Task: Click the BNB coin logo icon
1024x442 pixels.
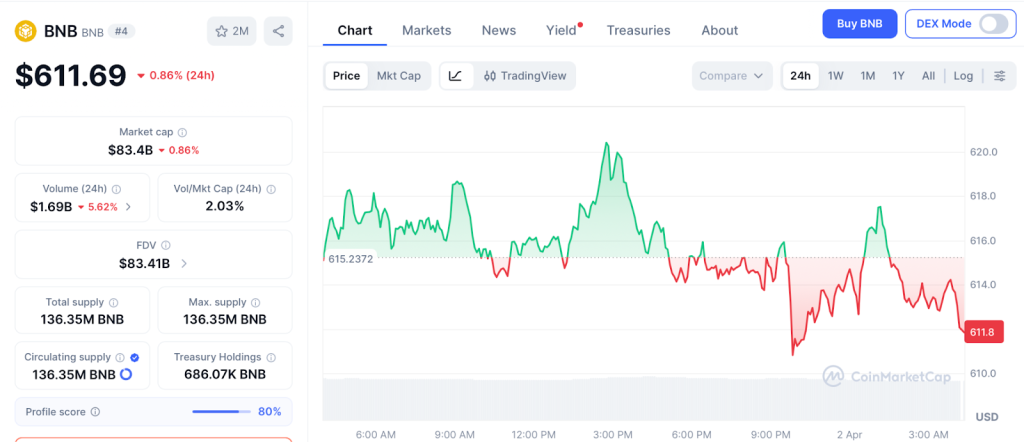Action: [24, 31]
